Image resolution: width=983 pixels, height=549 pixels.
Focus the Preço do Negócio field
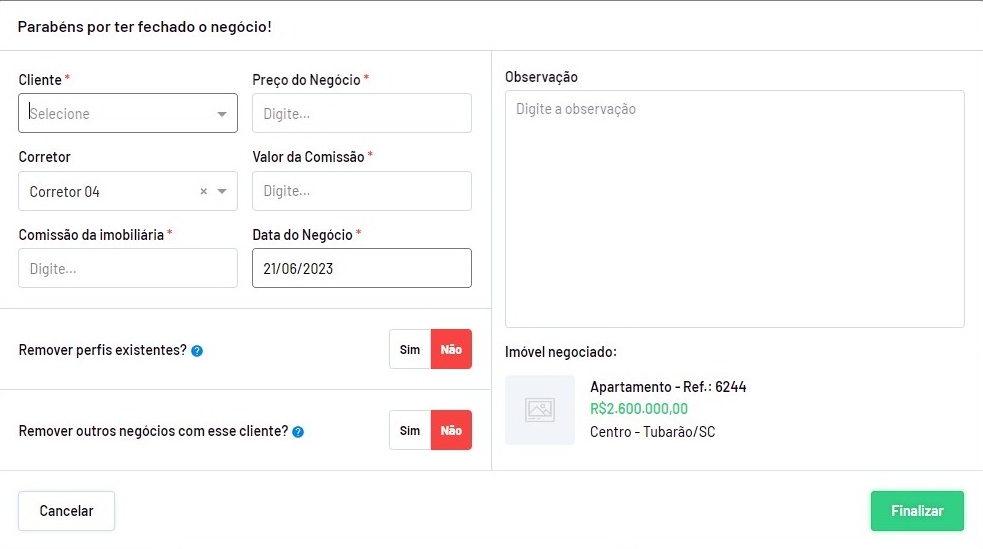tap(361, 114)
